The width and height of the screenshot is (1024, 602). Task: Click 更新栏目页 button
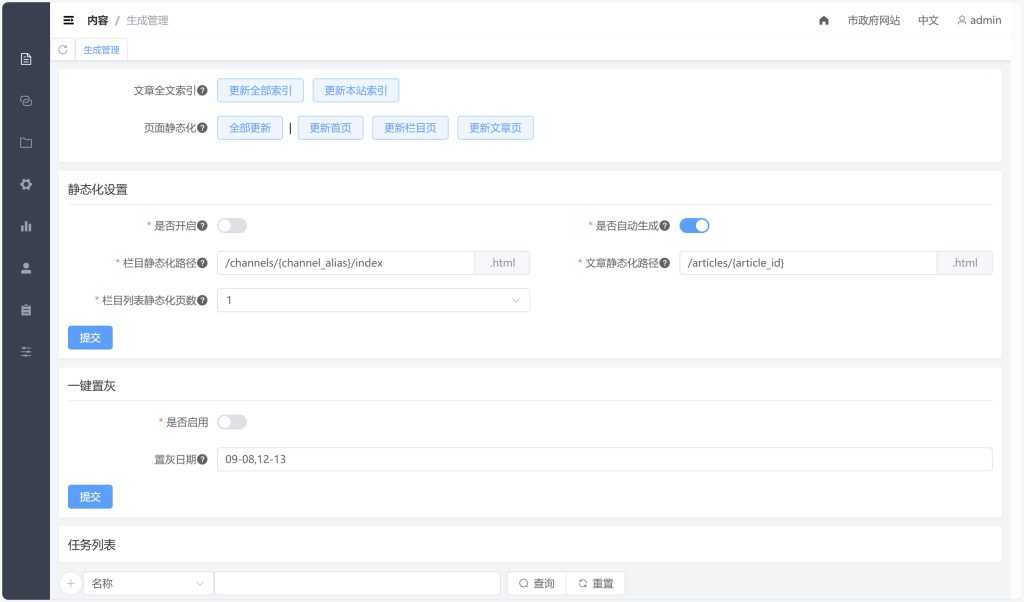[x=410, y=128]
